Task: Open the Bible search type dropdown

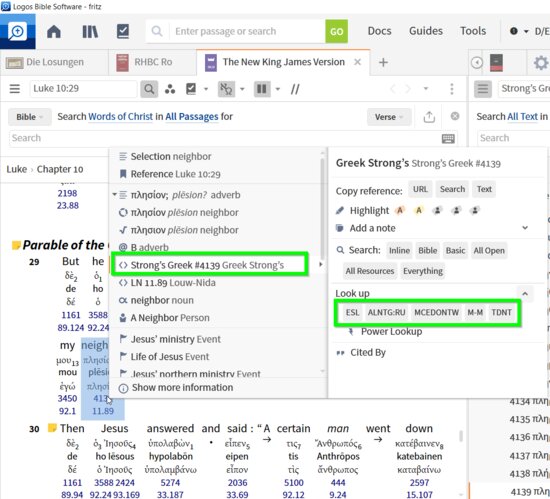Action: (29, 117)
